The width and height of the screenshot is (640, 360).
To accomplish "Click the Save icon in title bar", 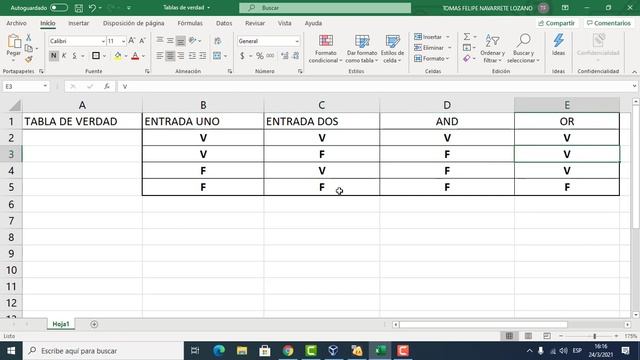I will [79, 8].
